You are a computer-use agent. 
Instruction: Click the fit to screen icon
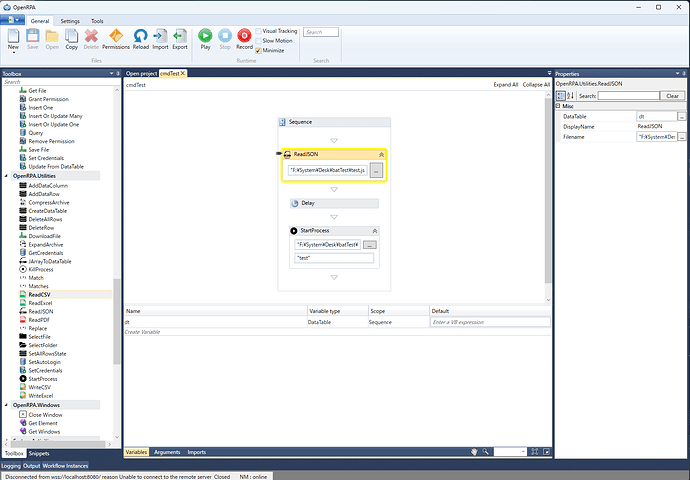pyautogui.click(x=535, y=452)
